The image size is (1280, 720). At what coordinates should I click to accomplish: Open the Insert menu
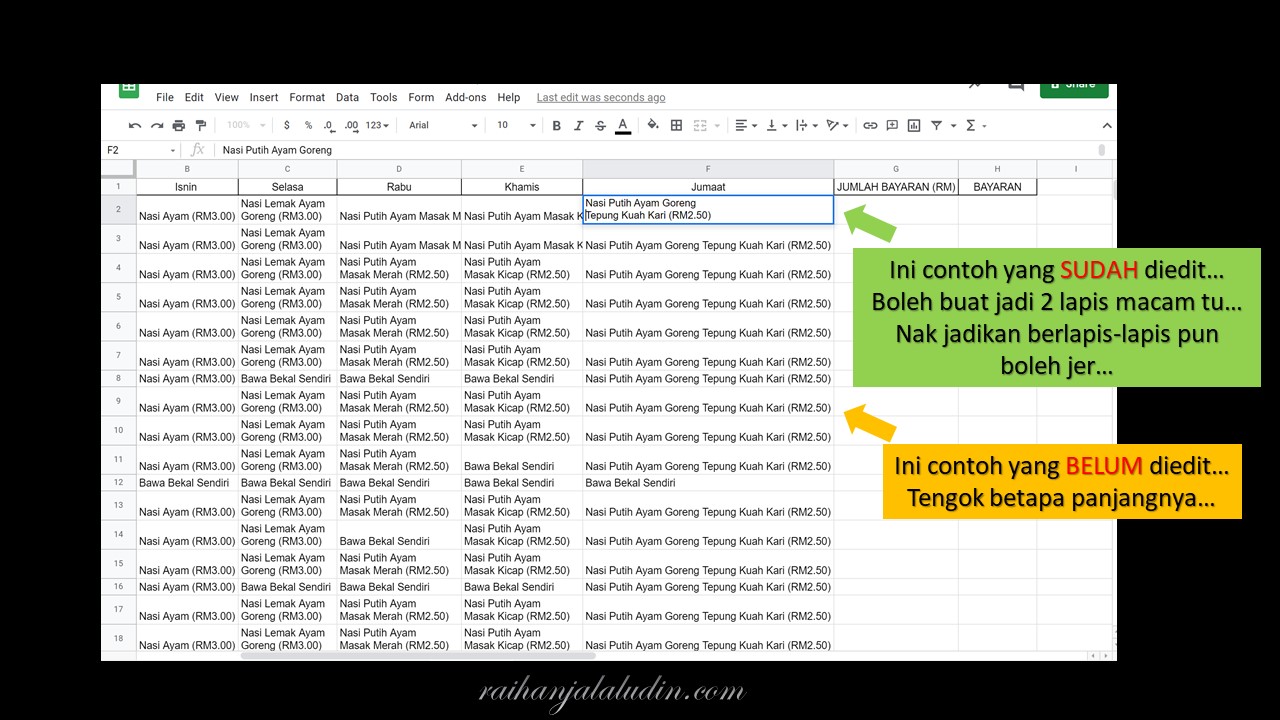(x=264, y=98)
